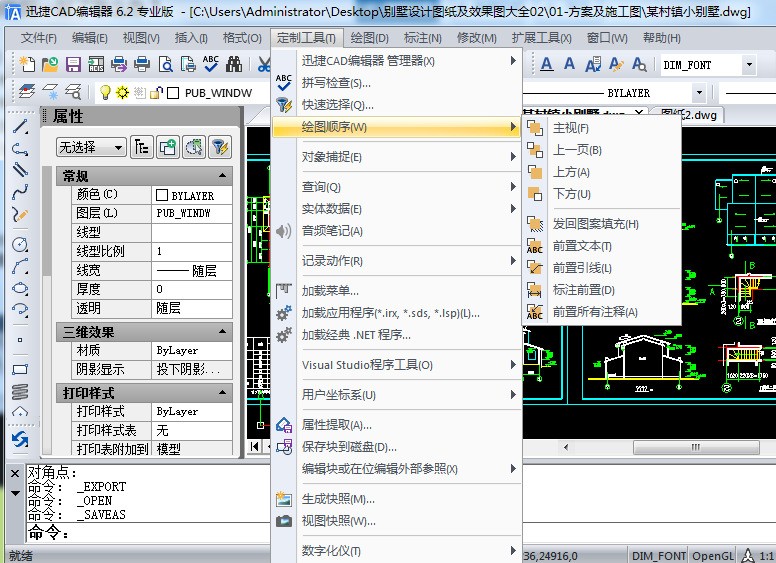
Task: Click the OpenGL status bar button
Action: tap(713, 556)
